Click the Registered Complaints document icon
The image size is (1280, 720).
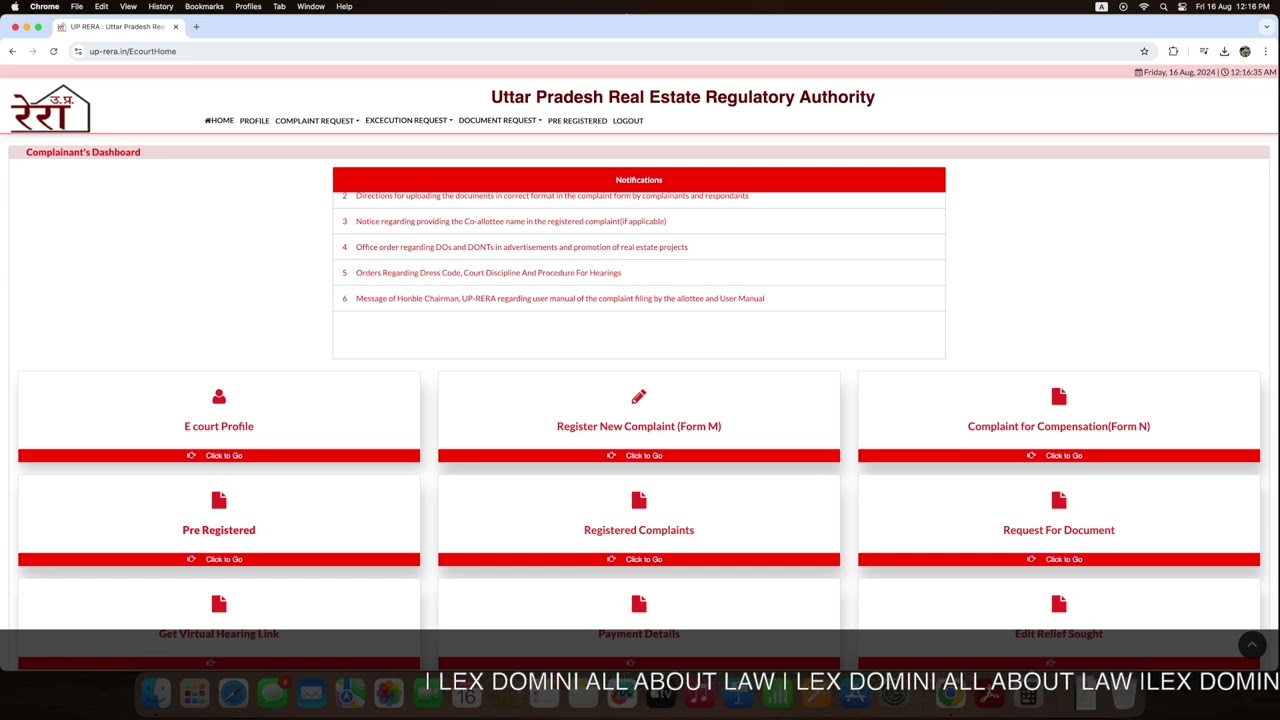coord(639,500)
